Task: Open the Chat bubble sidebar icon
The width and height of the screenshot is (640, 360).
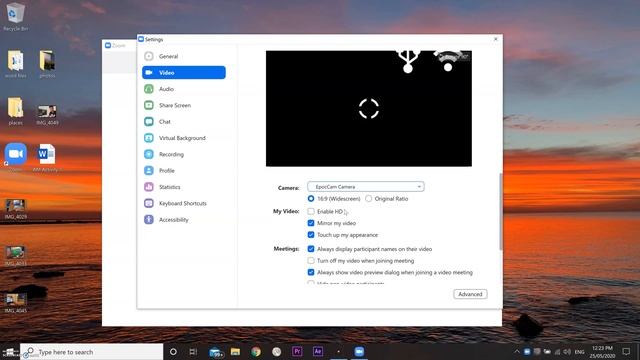Action: (149, 121)
